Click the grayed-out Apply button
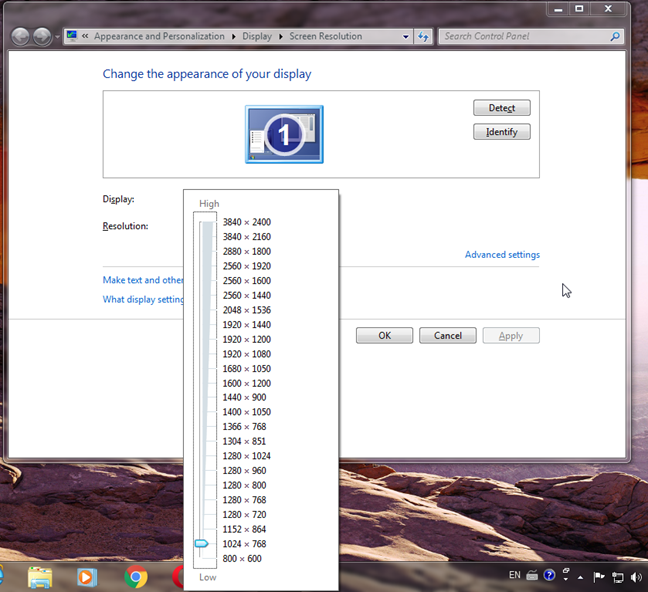The width and height of the screenshot is (648, 592). click(511, 336)
